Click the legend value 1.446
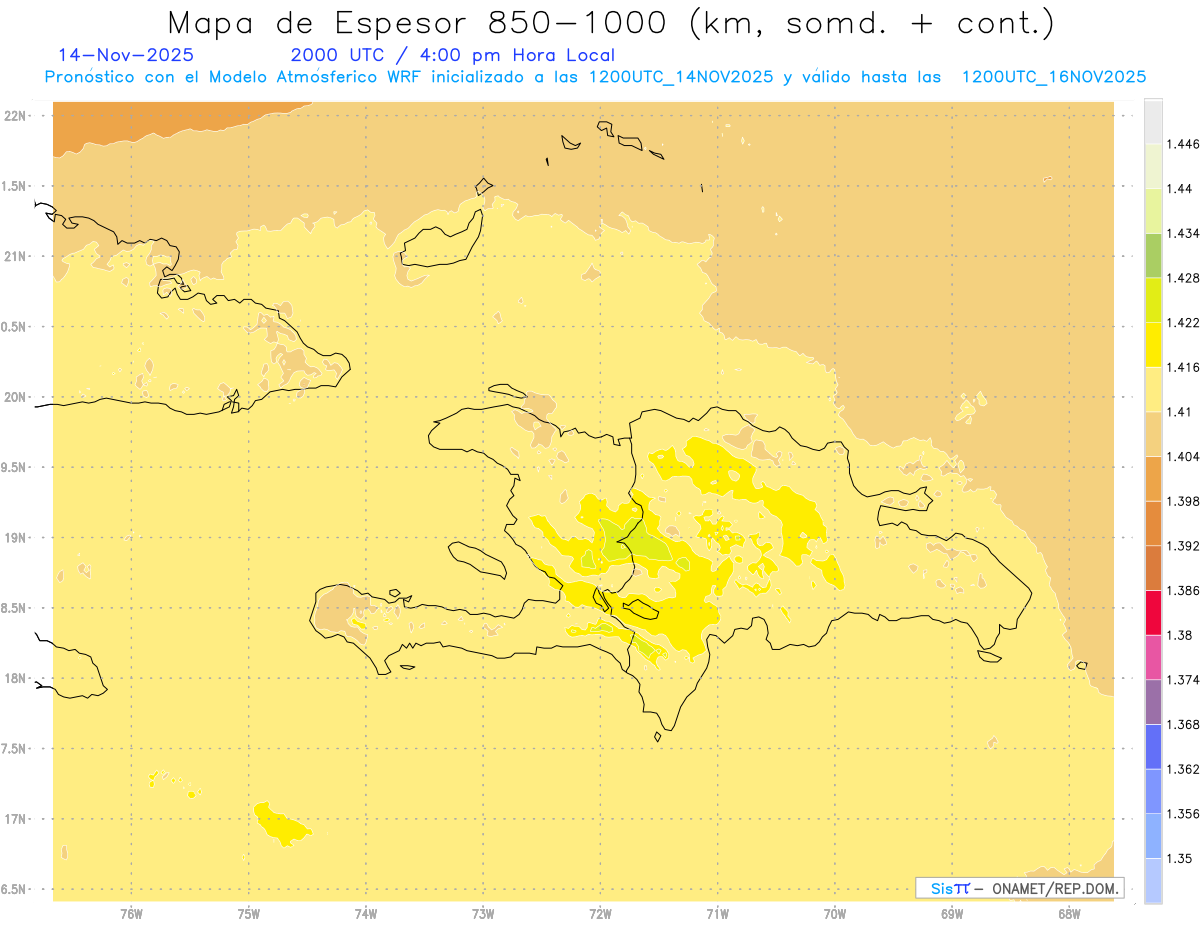Image resolution: width=1200 pixels, height=927 pixels. click(x=1184, y=144)
